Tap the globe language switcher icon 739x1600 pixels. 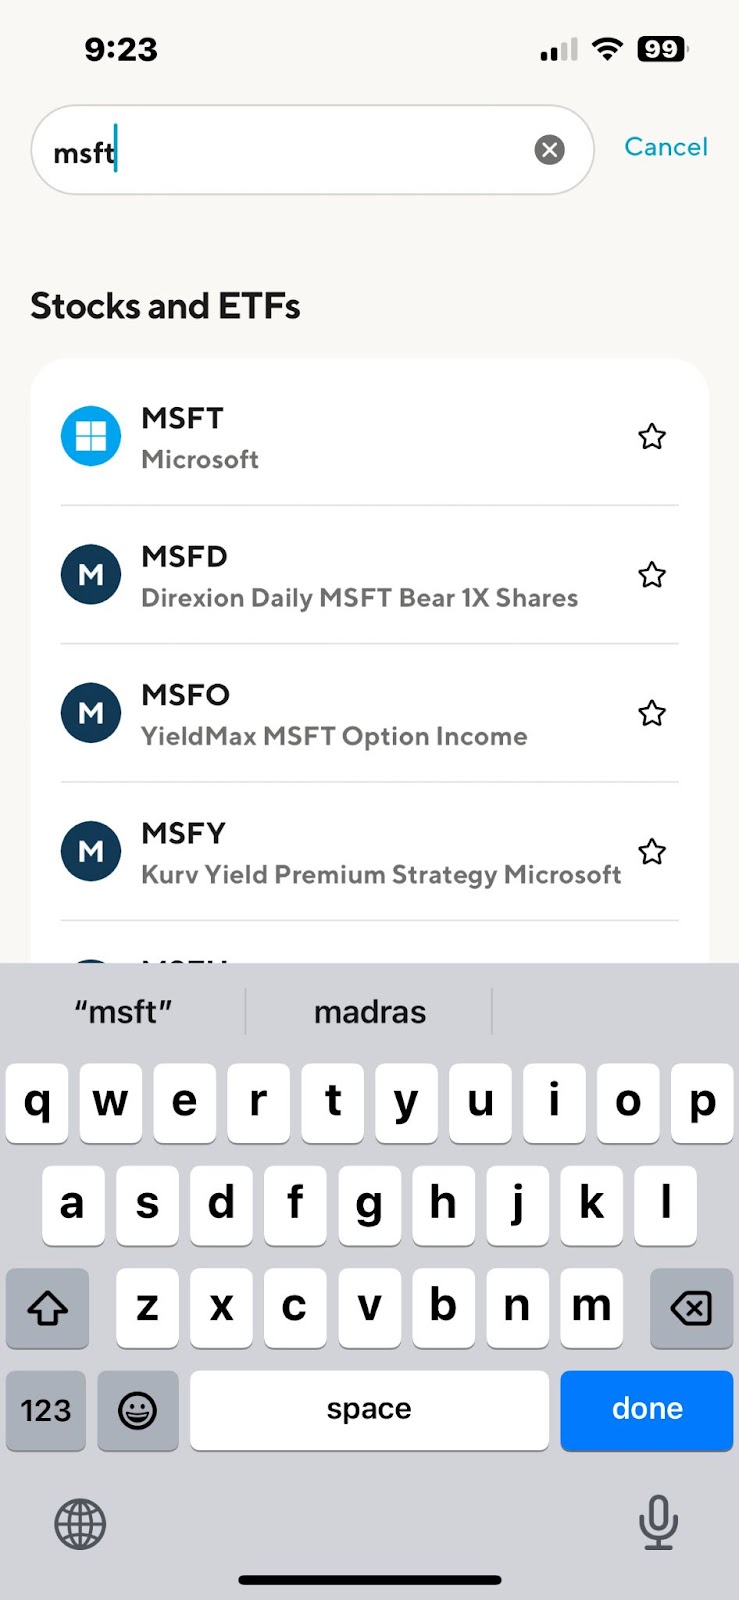[x=80, y=1524]
